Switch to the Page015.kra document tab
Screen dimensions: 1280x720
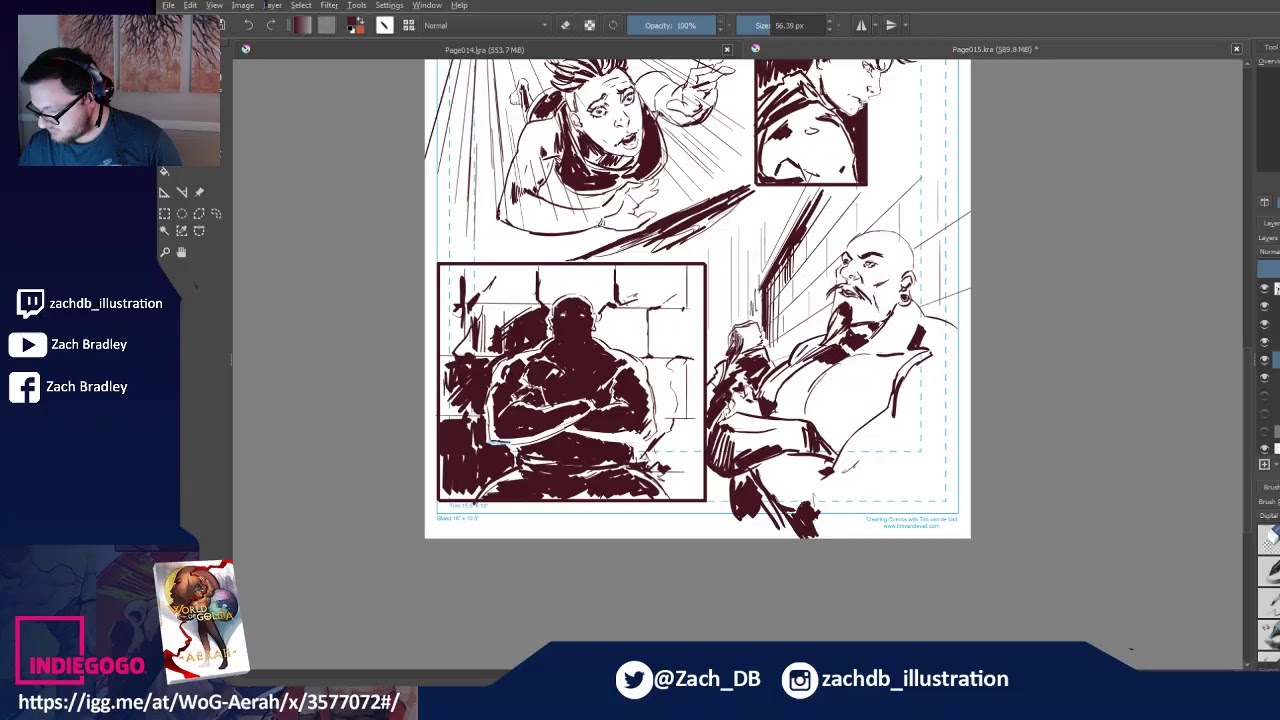pos(993,49)
